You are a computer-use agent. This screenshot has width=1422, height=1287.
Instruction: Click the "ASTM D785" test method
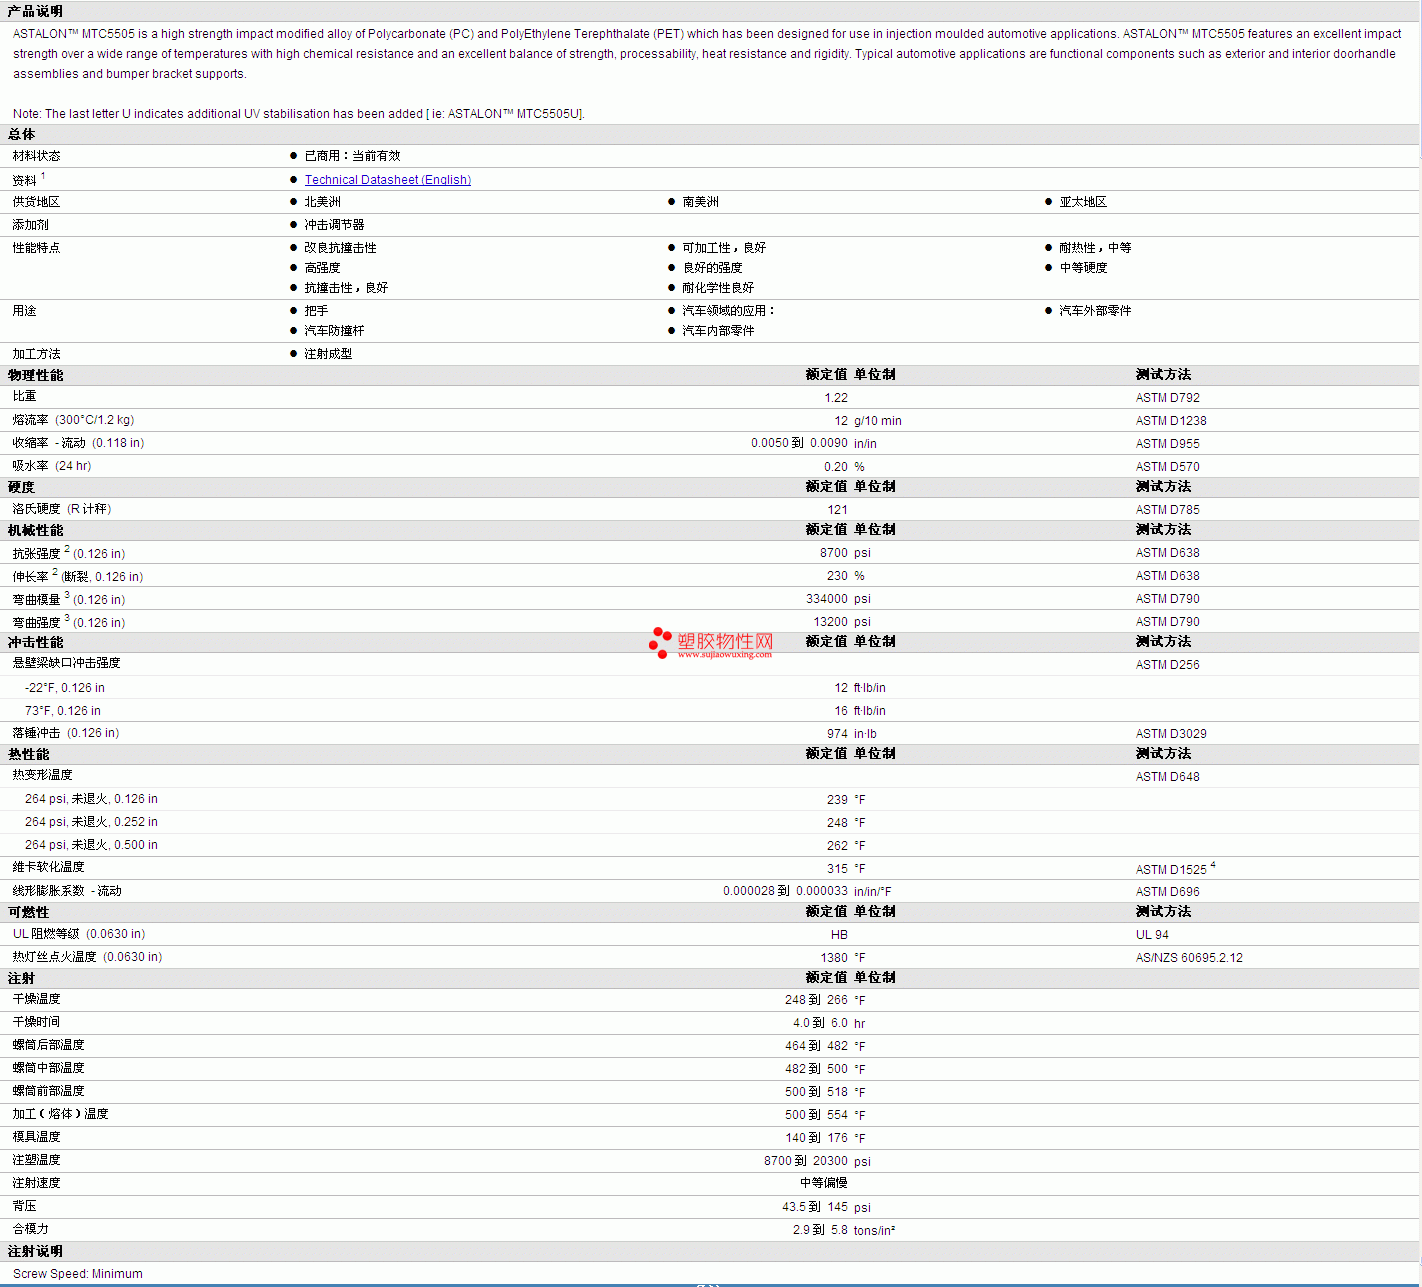point(1167,510)
